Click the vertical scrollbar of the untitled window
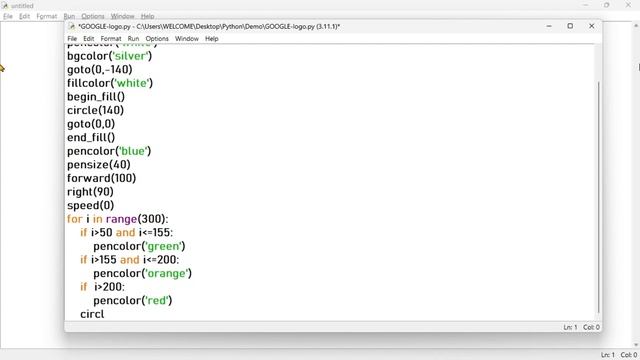Image resolution: width=640 pixels, height=360 pixels. pyautogui.click(x=637, y=185)
